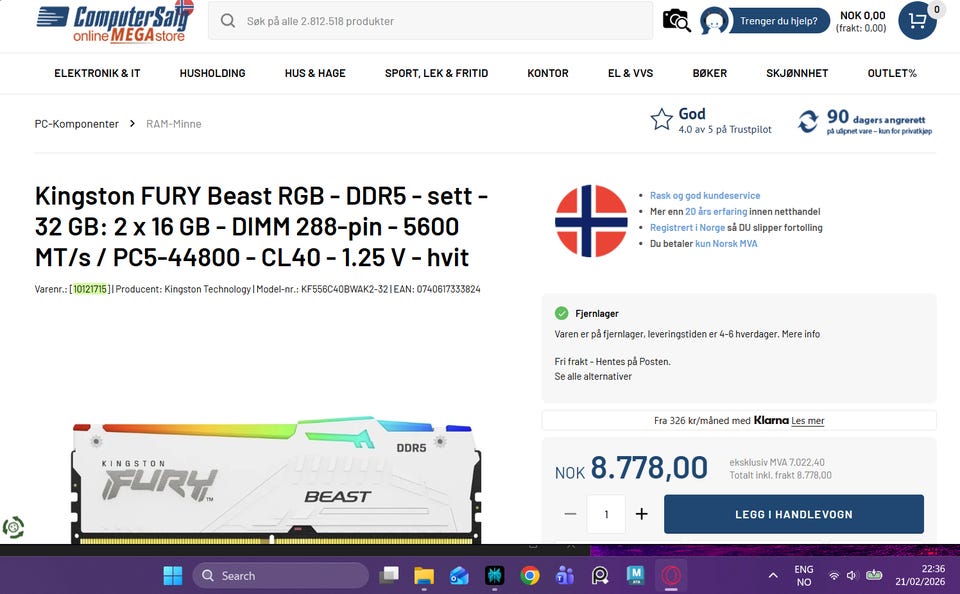Decrease quantity with the minus button
The height and width of the screenshot is (594, 960).
pos(570,514)
